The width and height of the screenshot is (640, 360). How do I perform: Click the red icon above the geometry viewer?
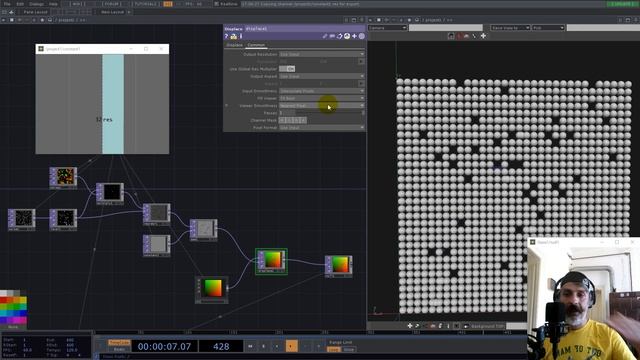[x=459, y=36]
